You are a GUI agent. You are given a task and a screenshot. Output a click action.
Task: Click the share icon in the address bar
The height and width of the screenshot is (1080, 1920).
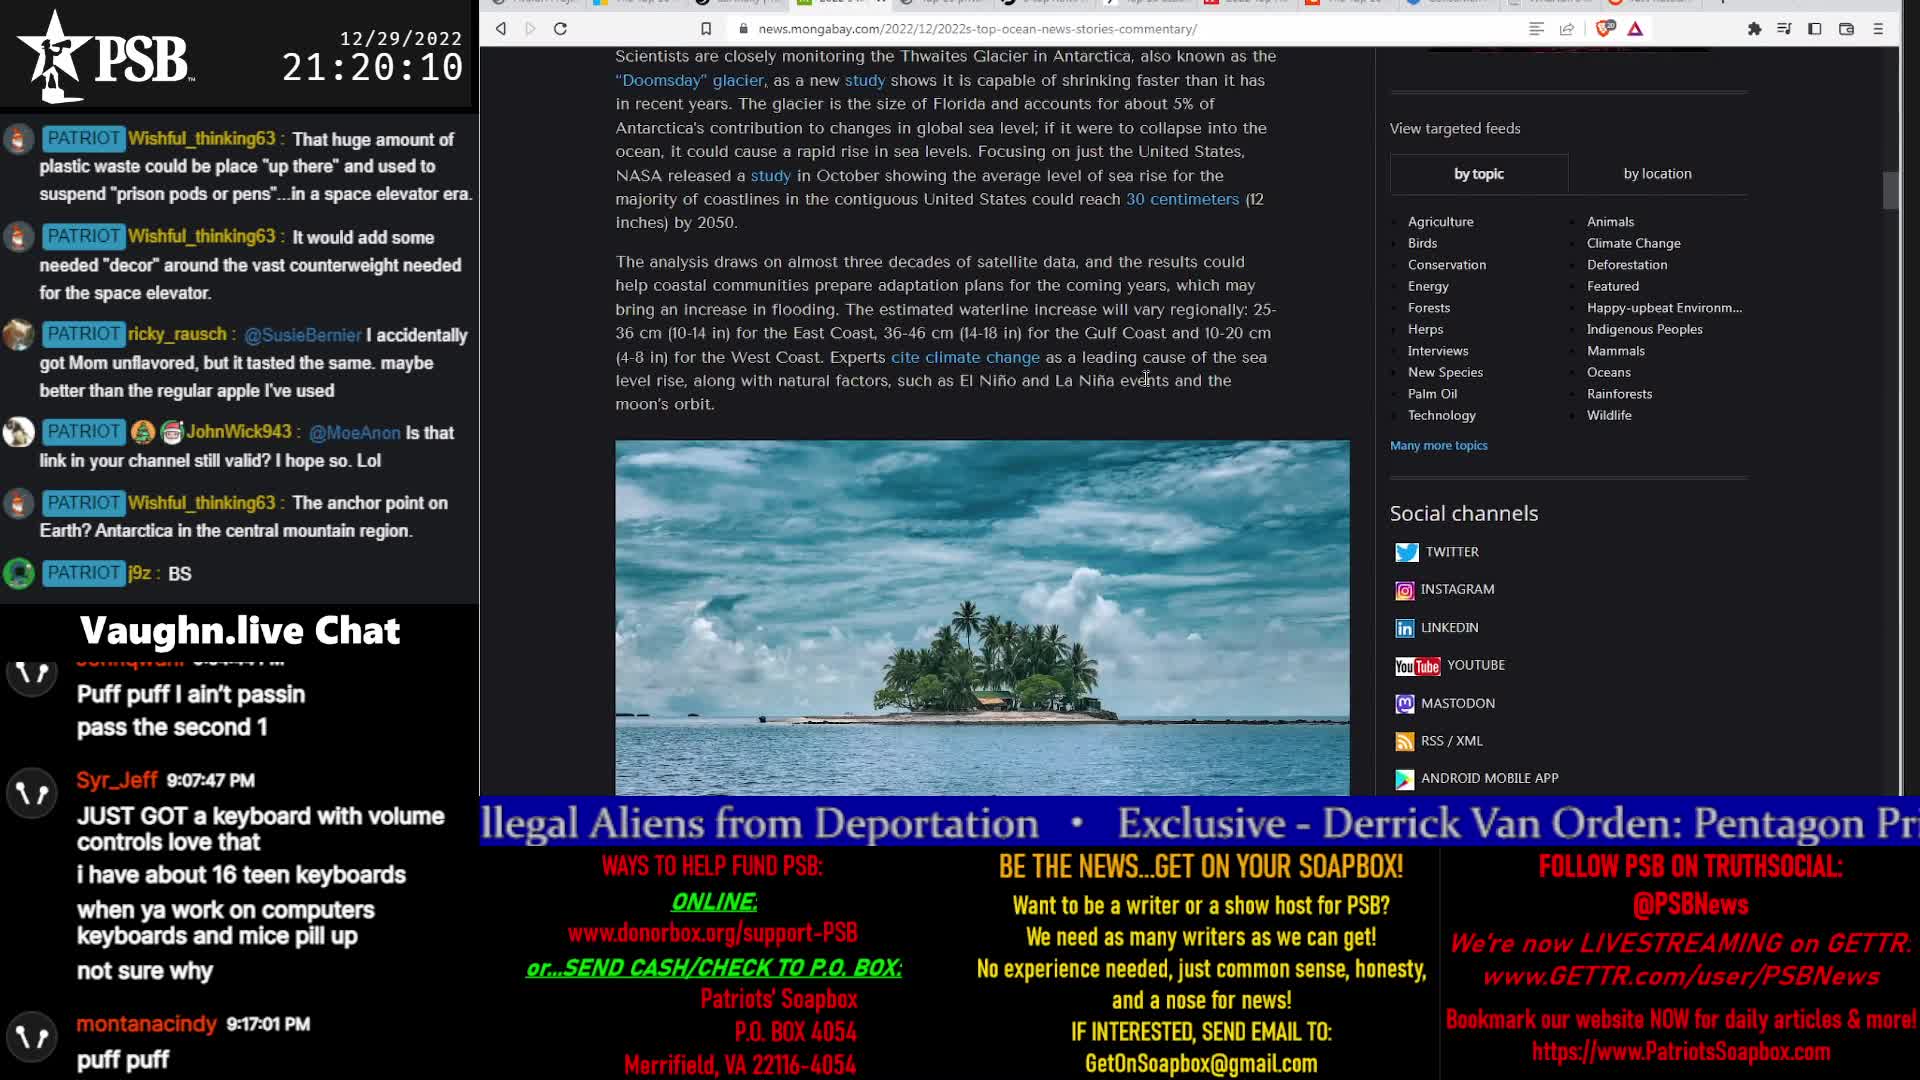[x=1567, y=29]
